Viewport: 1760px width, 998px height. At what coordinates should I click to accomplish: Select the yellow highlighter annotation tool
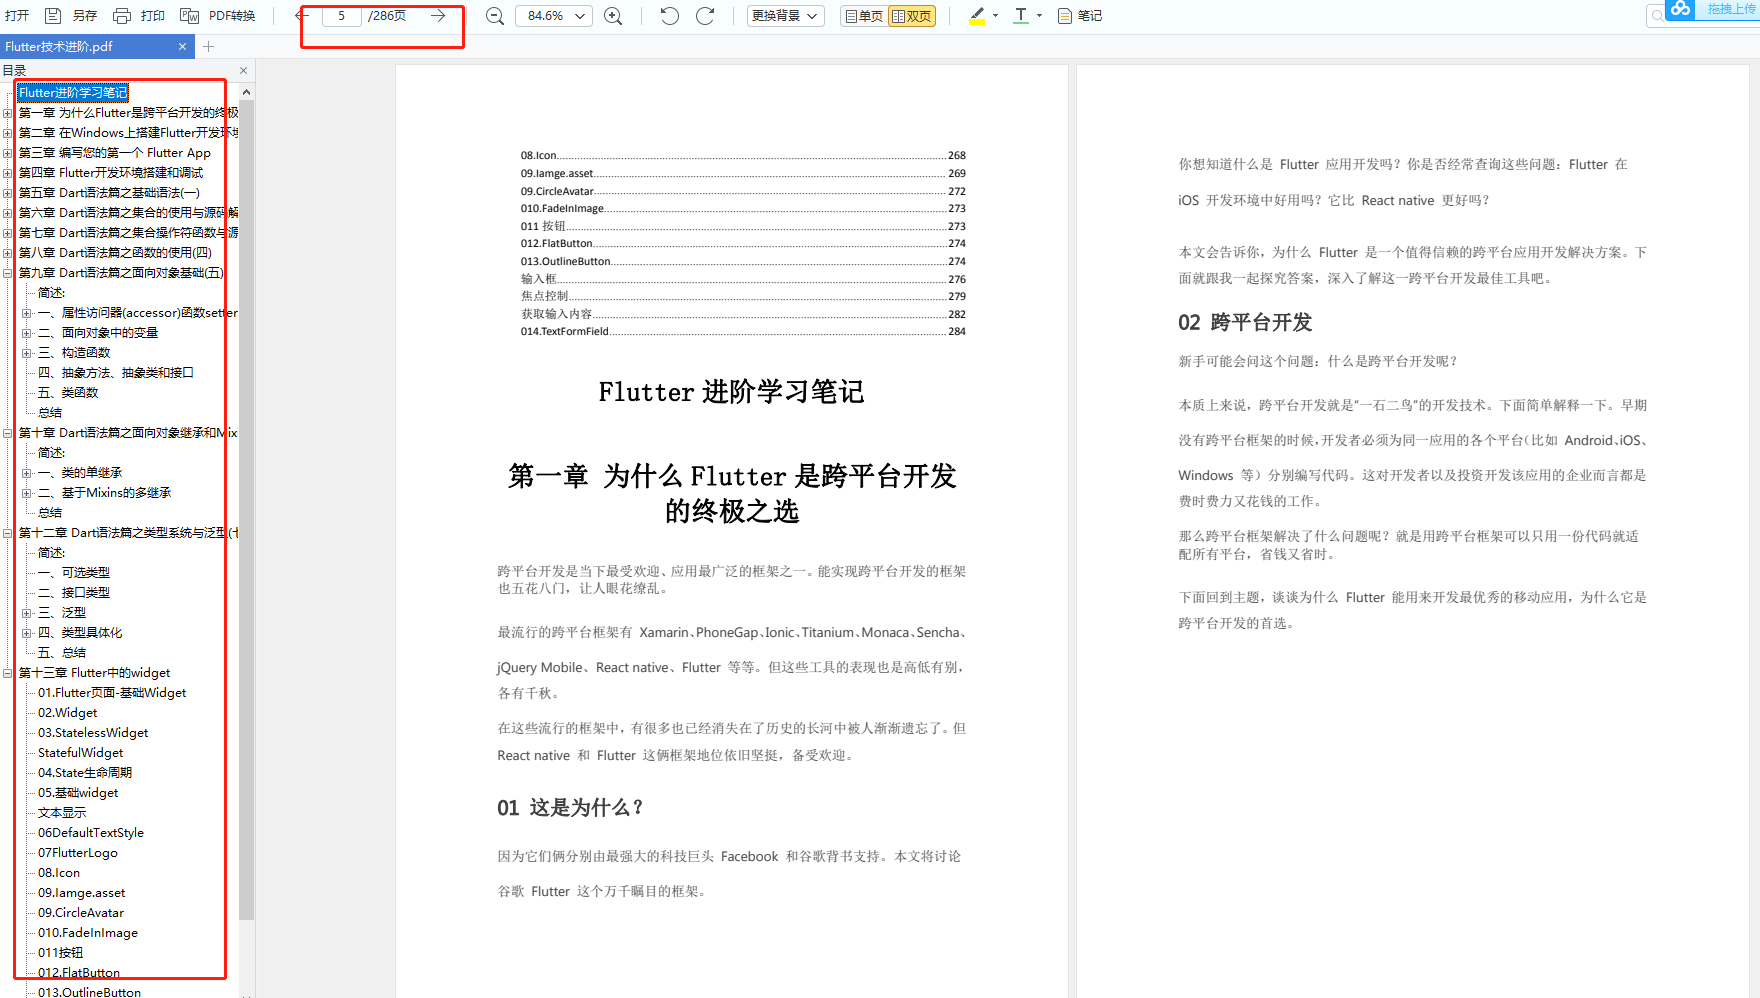point(975,15)
